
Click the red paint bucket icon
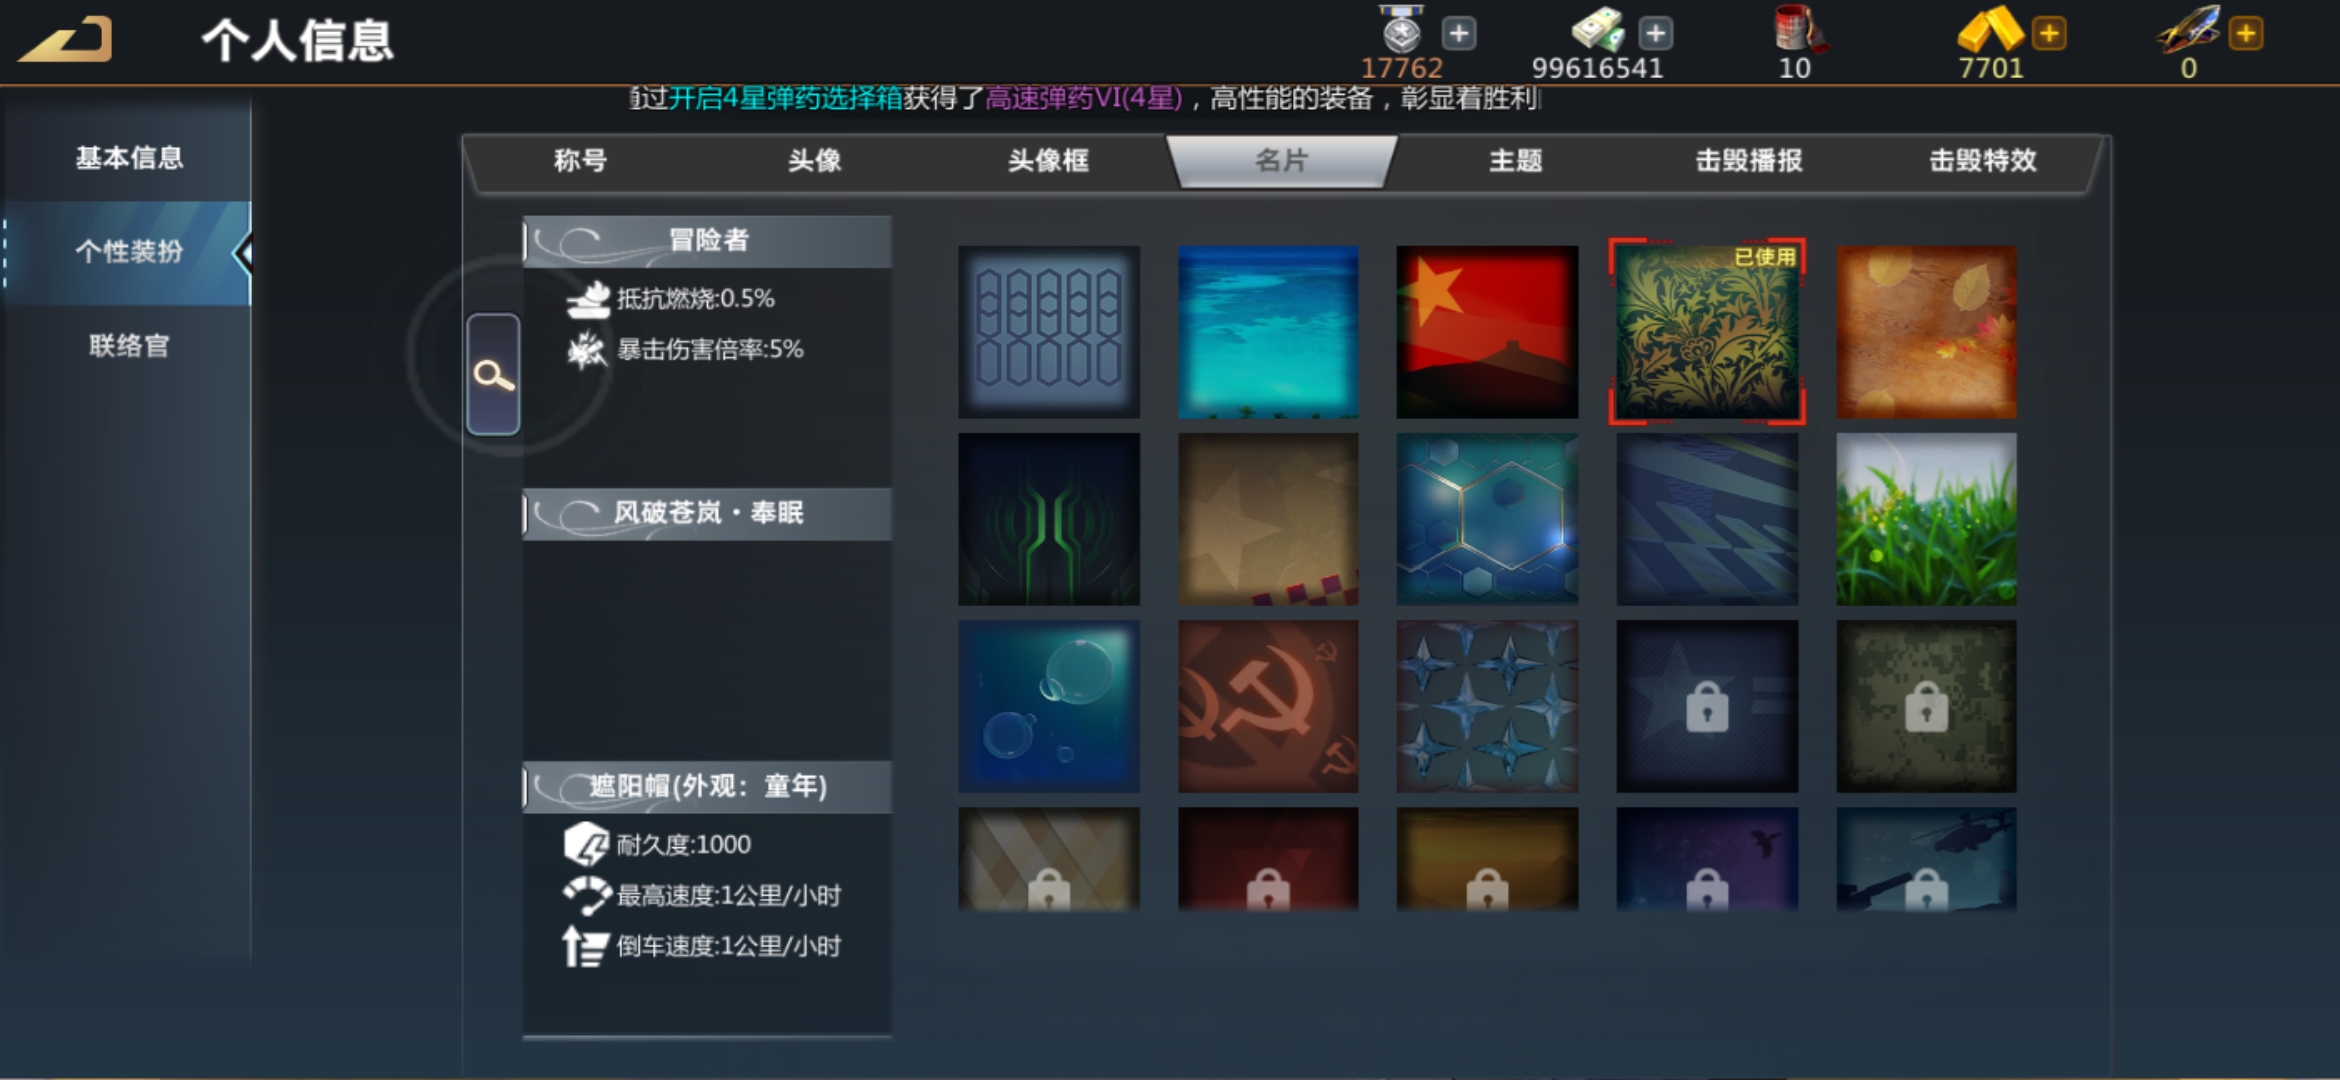pyautogui.click(x=1798, y=30)
